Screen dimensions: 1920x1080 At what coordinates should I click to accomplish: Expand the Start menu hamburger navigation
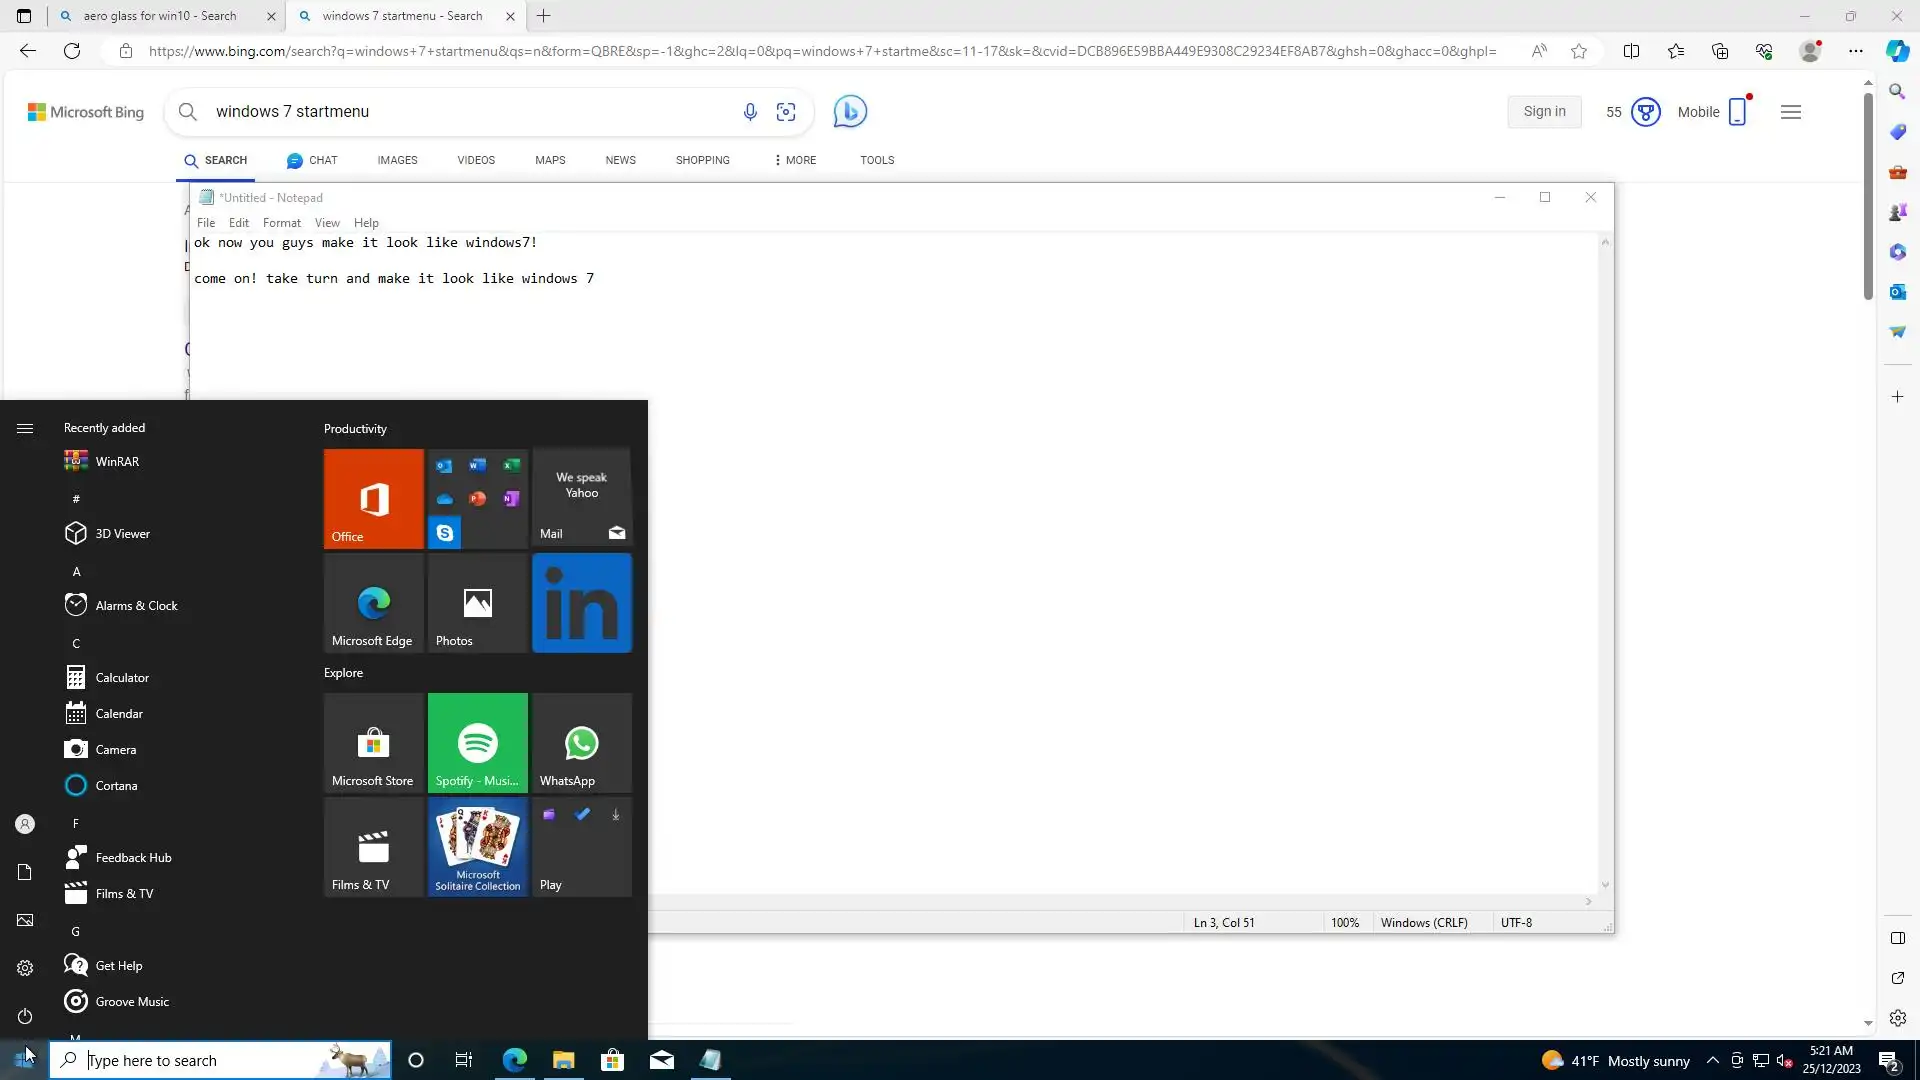(x=25, y=428)
